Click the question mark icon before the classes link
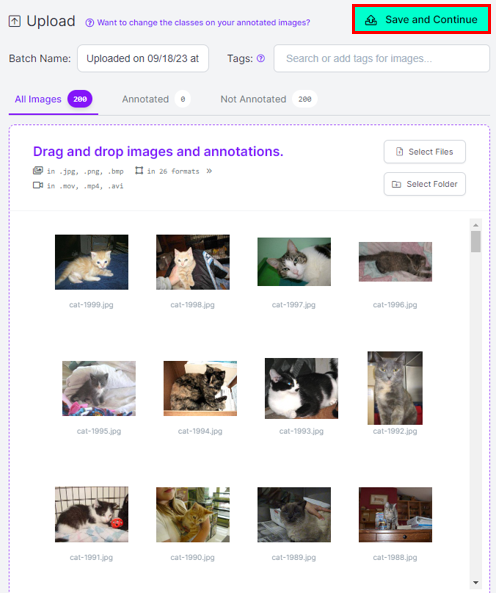This screenshot has height=597, width=497. (x=89, y=23)
